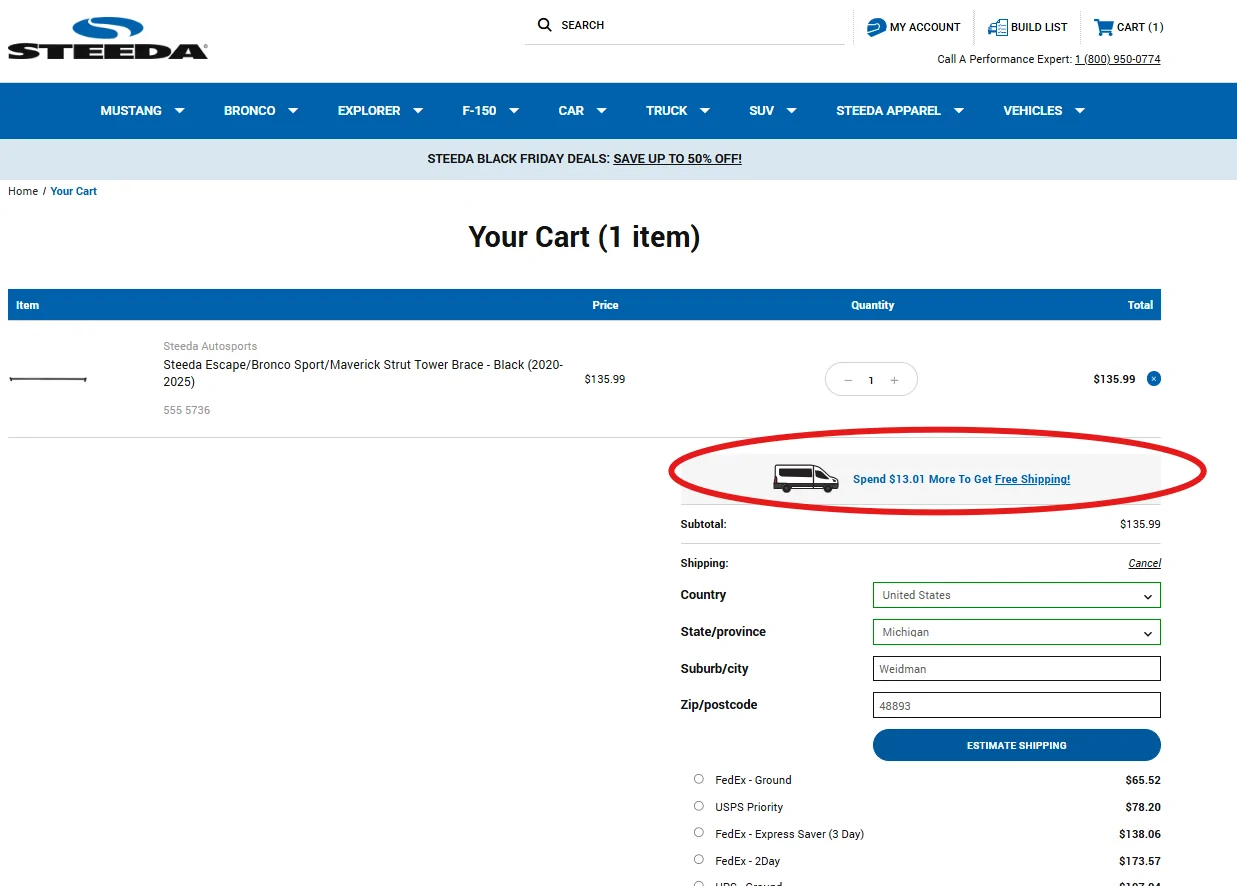
Task: Click the Estimate Shipping button
Action: [1016, 745]
